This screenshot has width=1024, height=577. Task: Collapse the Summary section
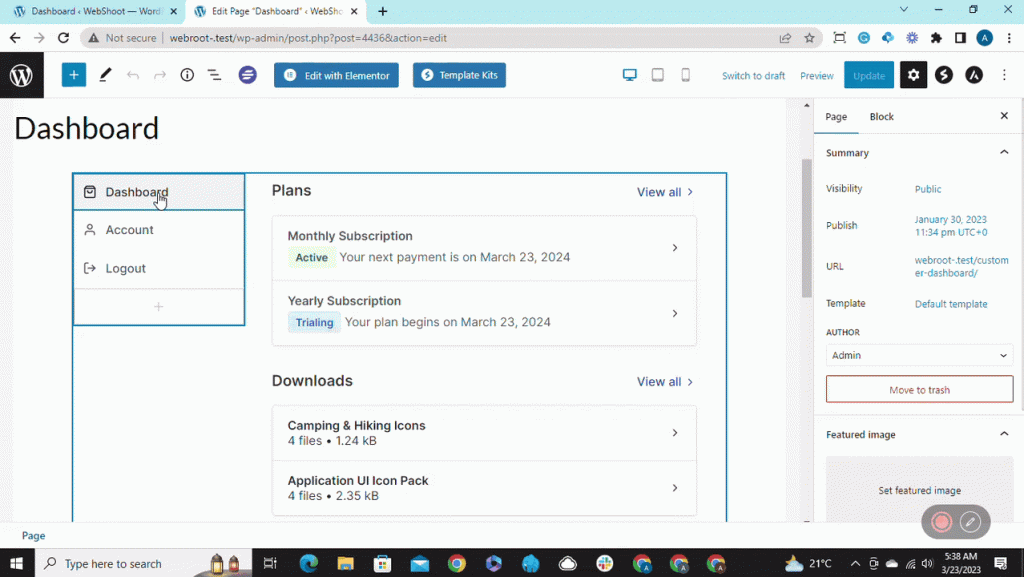tap(1004, 152)
